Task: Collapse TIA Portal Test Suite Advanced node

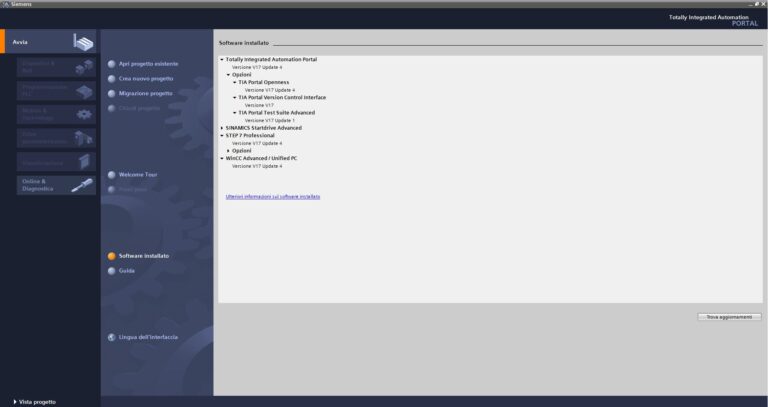Action: click(235, 113)
